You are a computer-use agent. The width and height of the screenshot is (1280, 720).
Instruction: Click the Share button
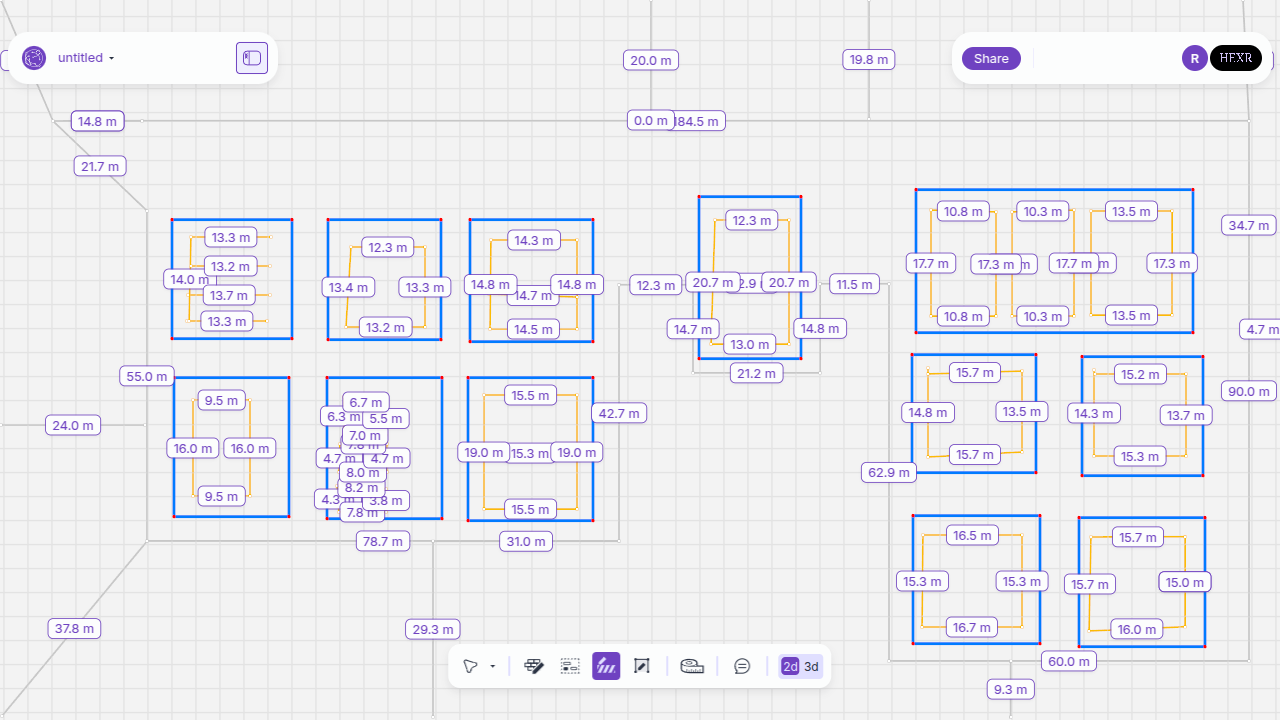pyautogui.click(x=991, y=58)
